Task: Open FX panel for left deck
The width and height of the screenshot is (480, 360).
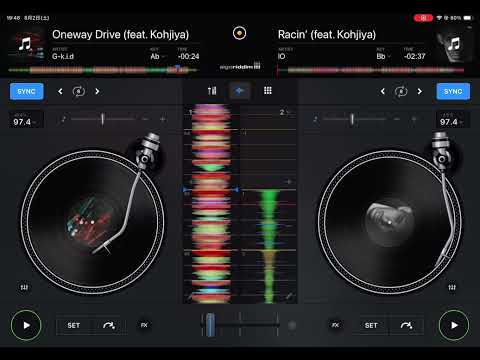Action: [x=144, y=325]
